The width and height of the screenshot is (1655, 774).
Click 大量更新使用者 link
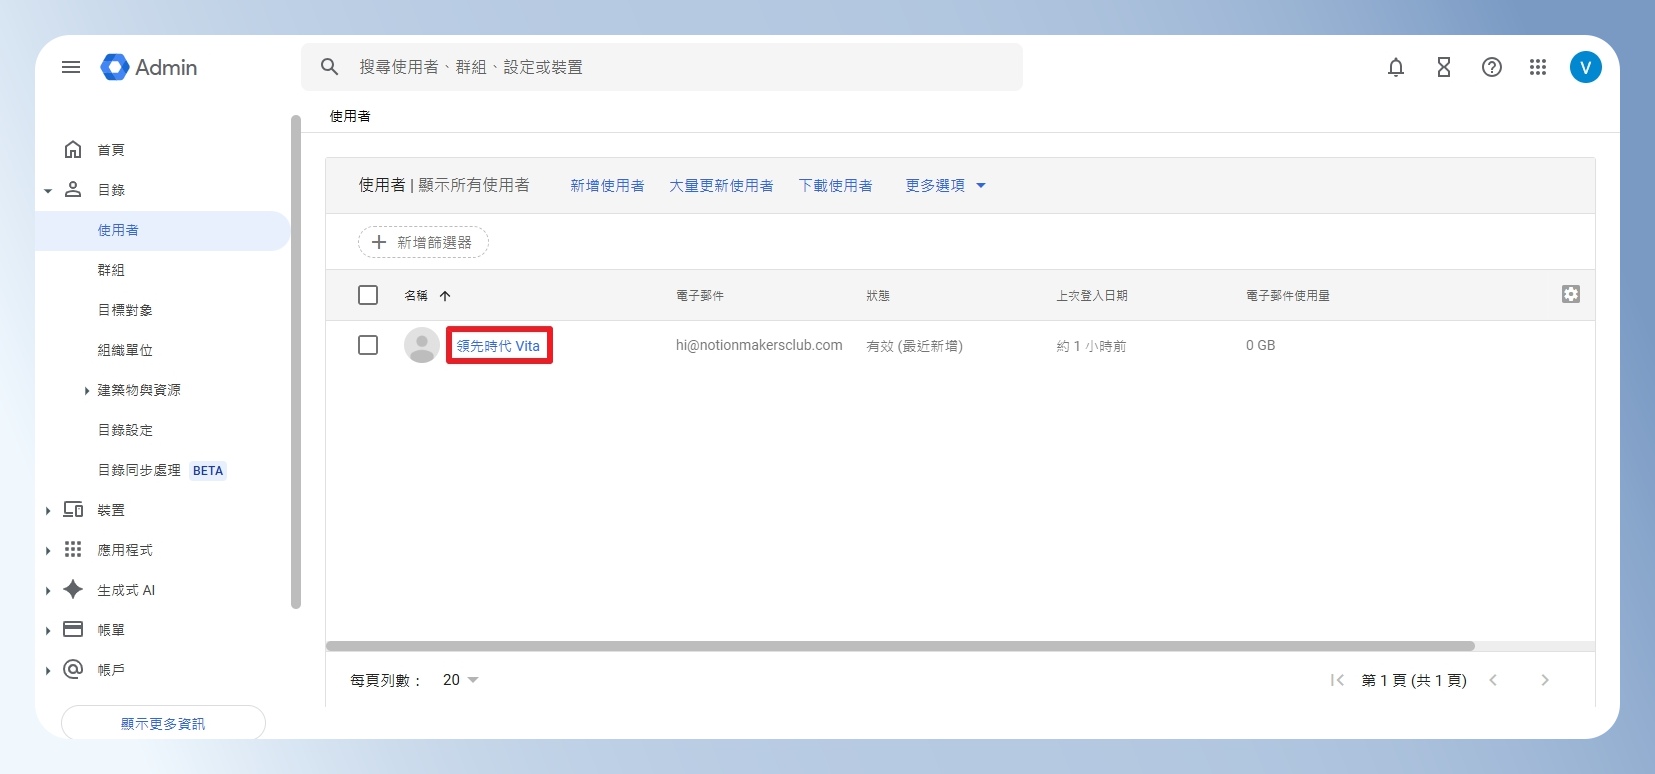[721, 185]
